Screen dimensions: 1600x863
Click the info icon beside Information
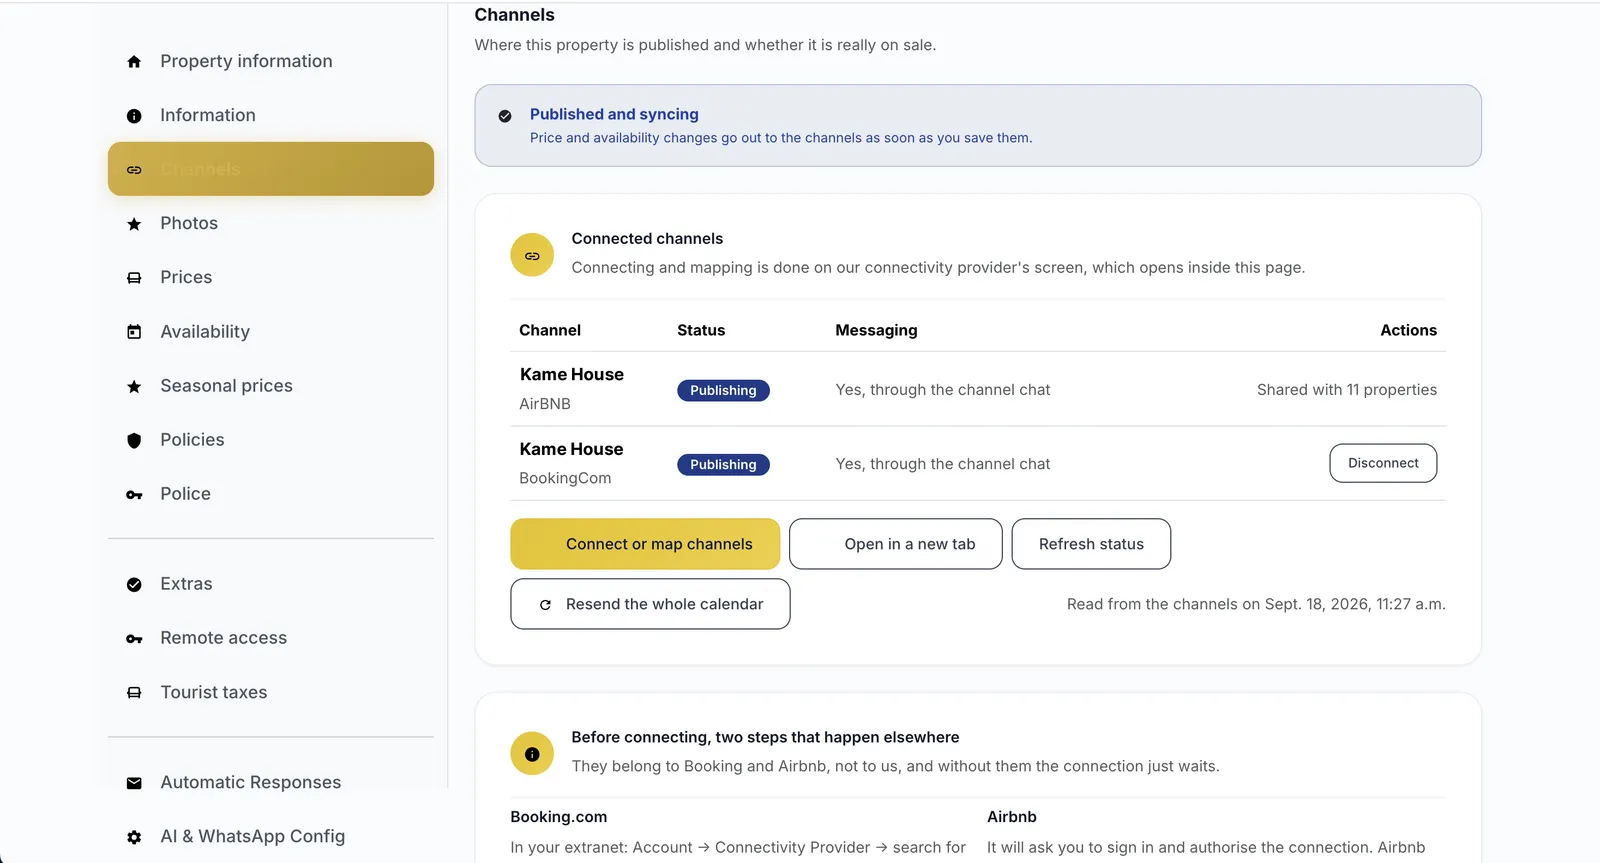(x=134, y=116)
